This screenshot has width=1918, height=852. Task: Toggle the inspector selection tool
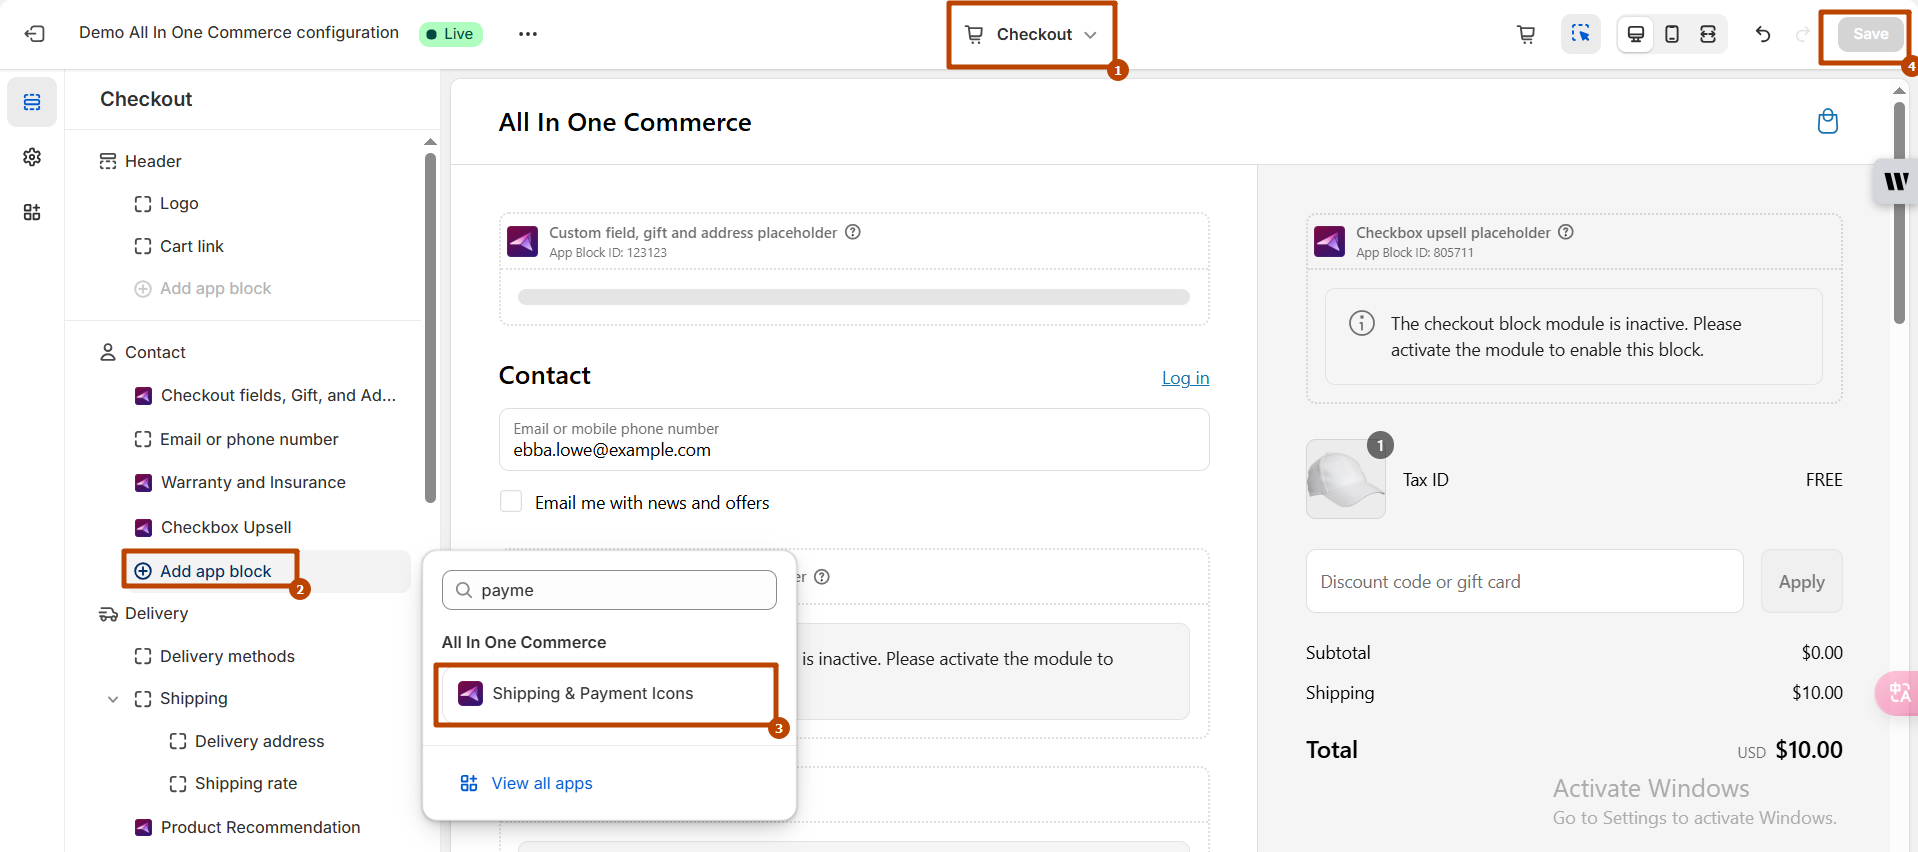pos(1580,34)
